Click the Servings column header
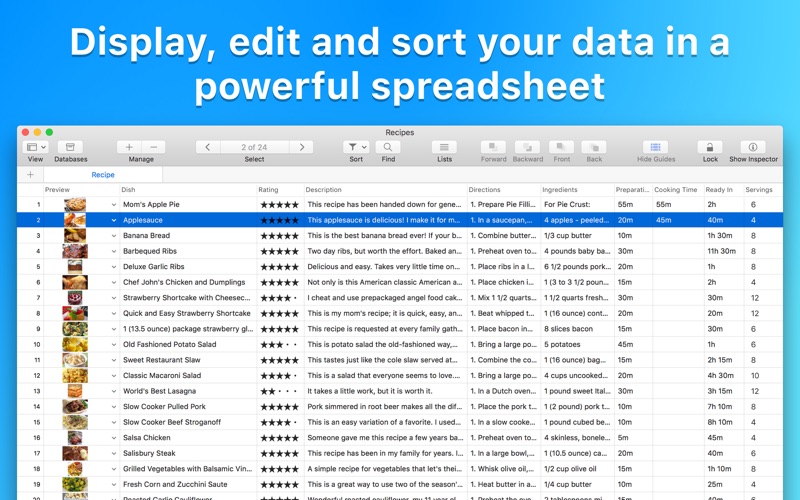 (763, 190)
